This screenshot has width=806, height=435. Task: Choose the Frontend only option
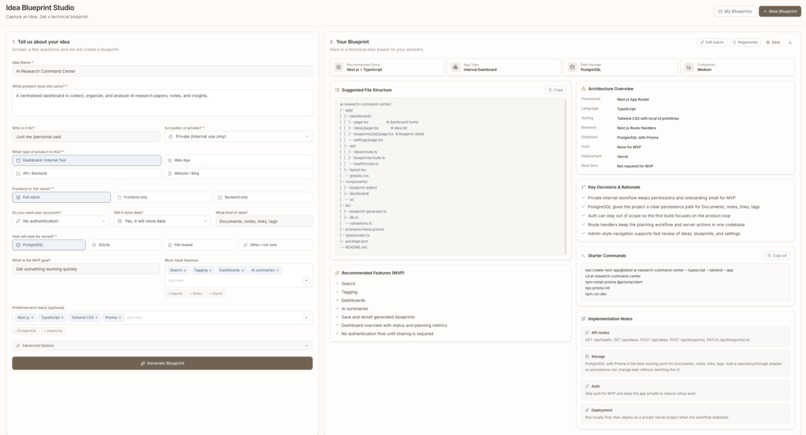pos(162,197)
